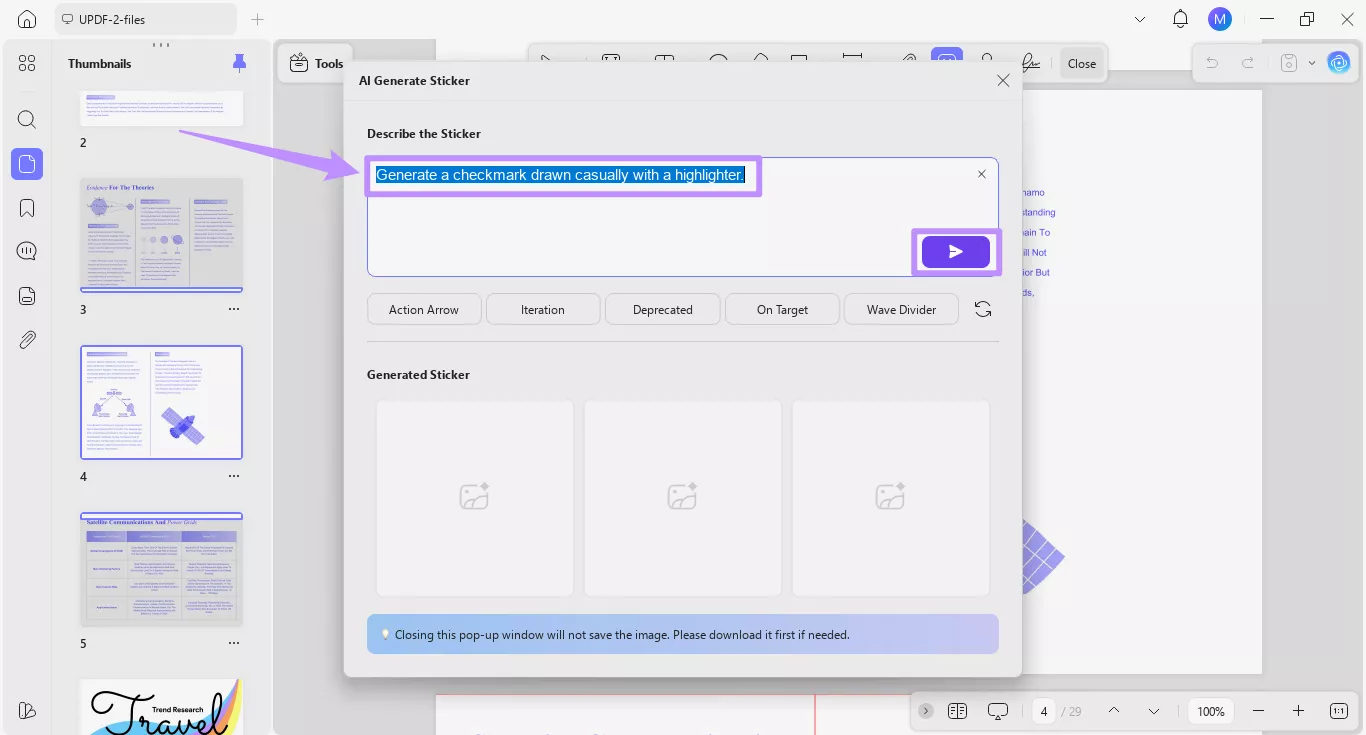Viewport: 1366px width, 735px height.
Task: Open the more options menu for page 3
Action: [x=234, y=310]
